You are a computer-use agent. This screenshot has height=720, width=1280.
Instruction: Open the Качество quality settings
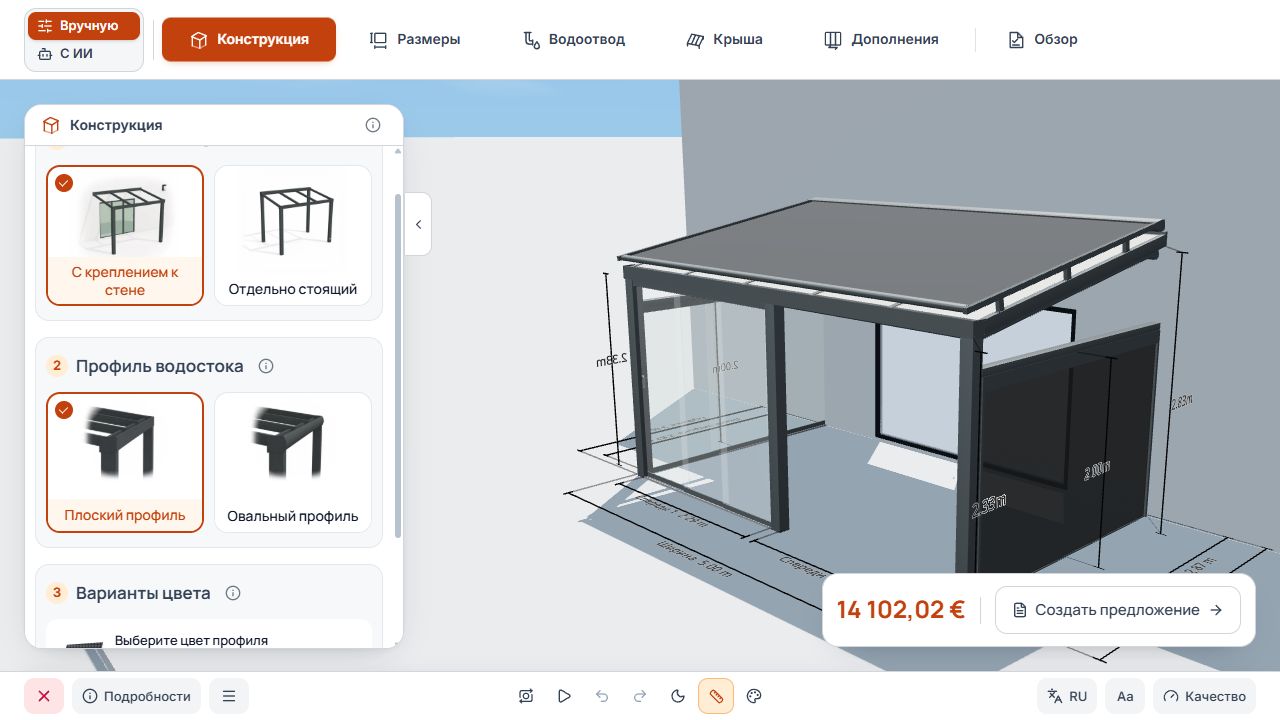point(1205,696)
